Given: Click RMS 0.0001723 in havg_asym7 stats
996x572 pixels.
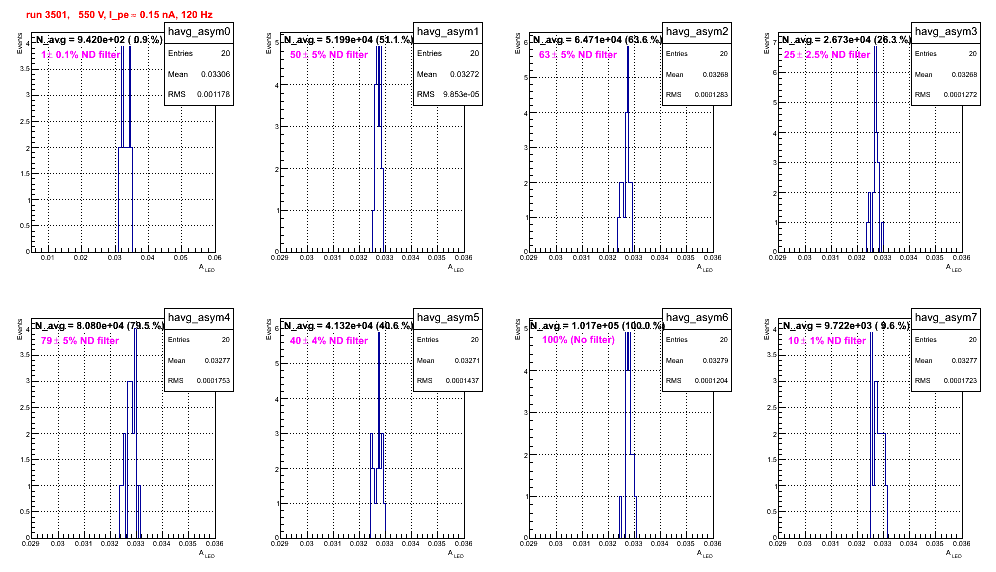Looking at the screenshot, I should click(x=946, y=380).
